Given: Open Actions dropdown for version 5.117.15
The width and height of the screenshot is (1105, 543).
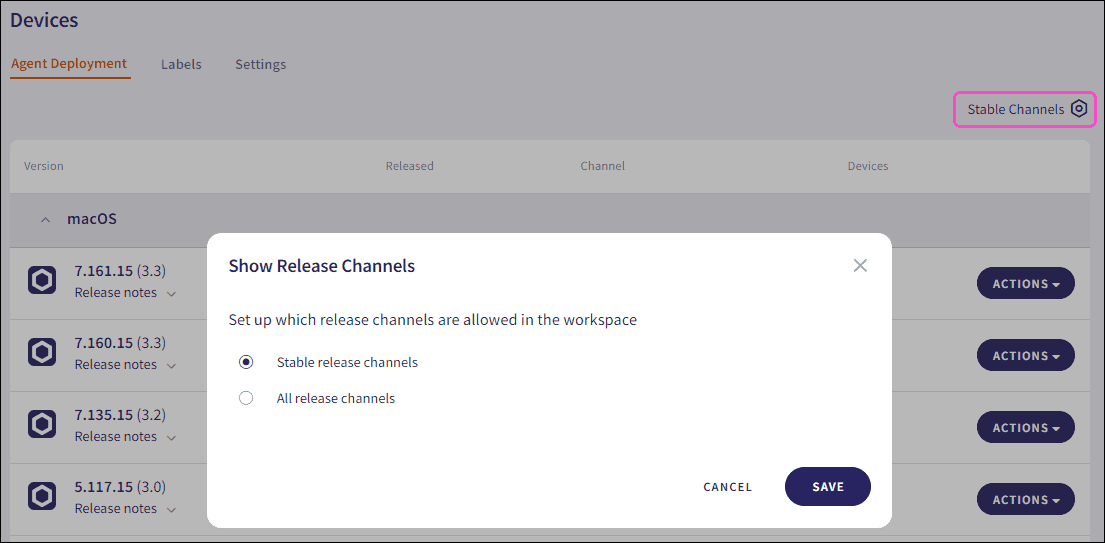Looking at the screenshot, I should pyautogui.click(x=1025, y=500).
